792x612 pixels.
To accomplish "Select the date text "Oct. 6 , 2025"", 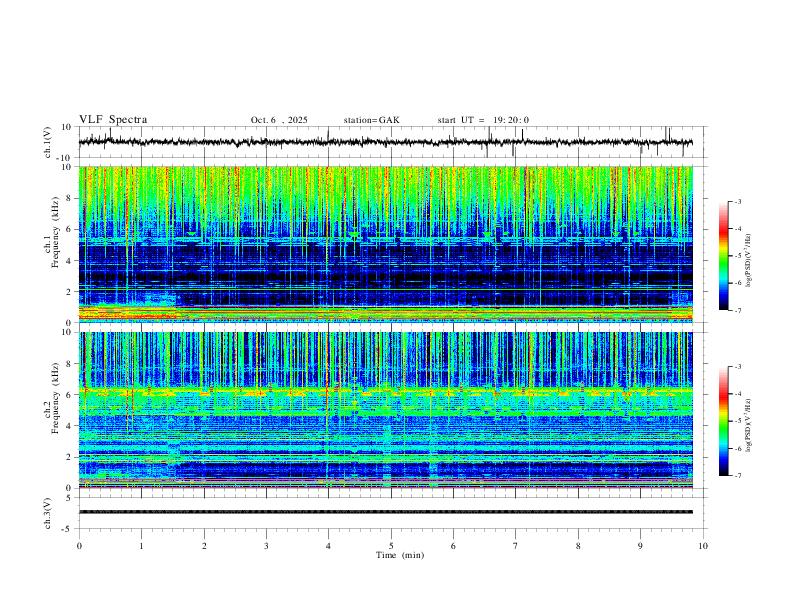I will point(279,120).
